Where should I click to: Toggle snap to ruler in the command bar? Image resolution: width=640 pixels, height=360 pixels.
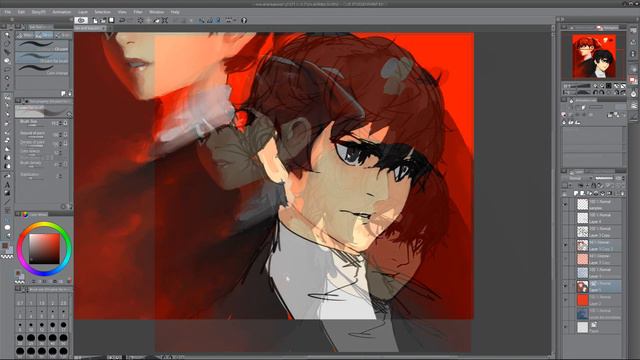202,20
